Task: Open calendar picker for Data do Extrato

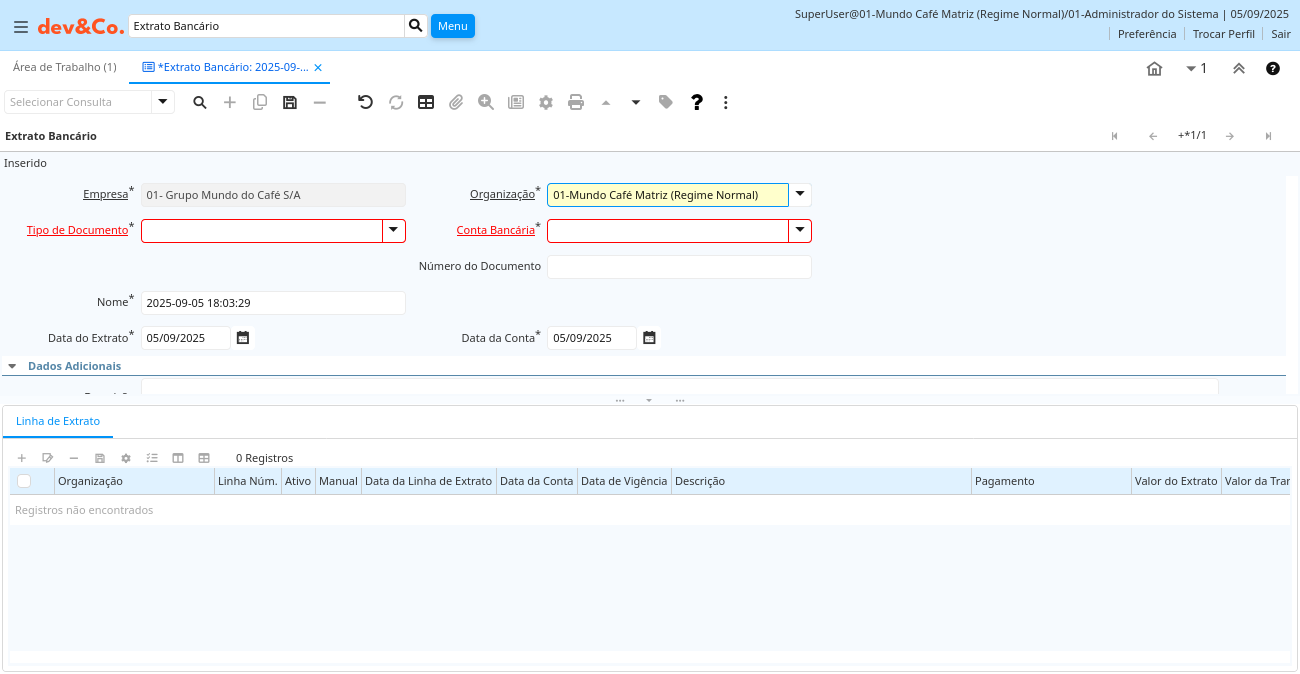Action: pos(243,338)
